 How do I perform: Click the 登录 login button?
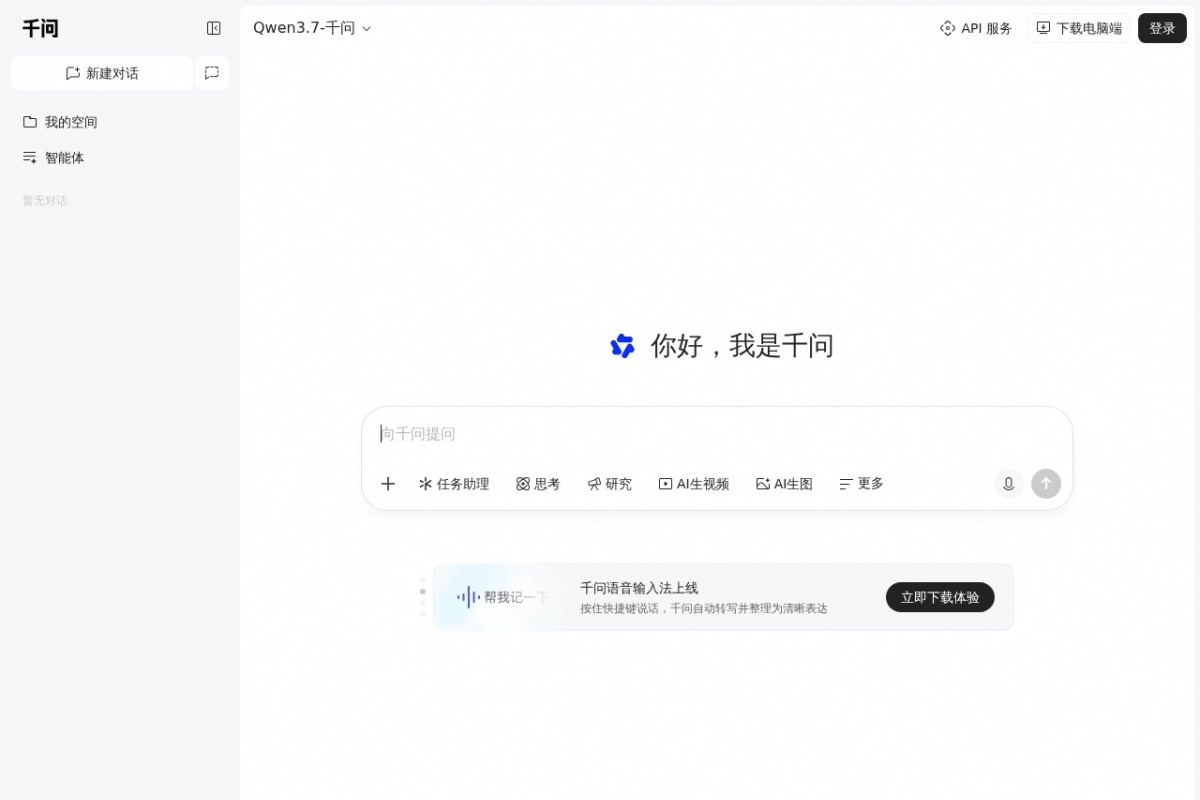pyautogui.click(x=1162, y=28)
